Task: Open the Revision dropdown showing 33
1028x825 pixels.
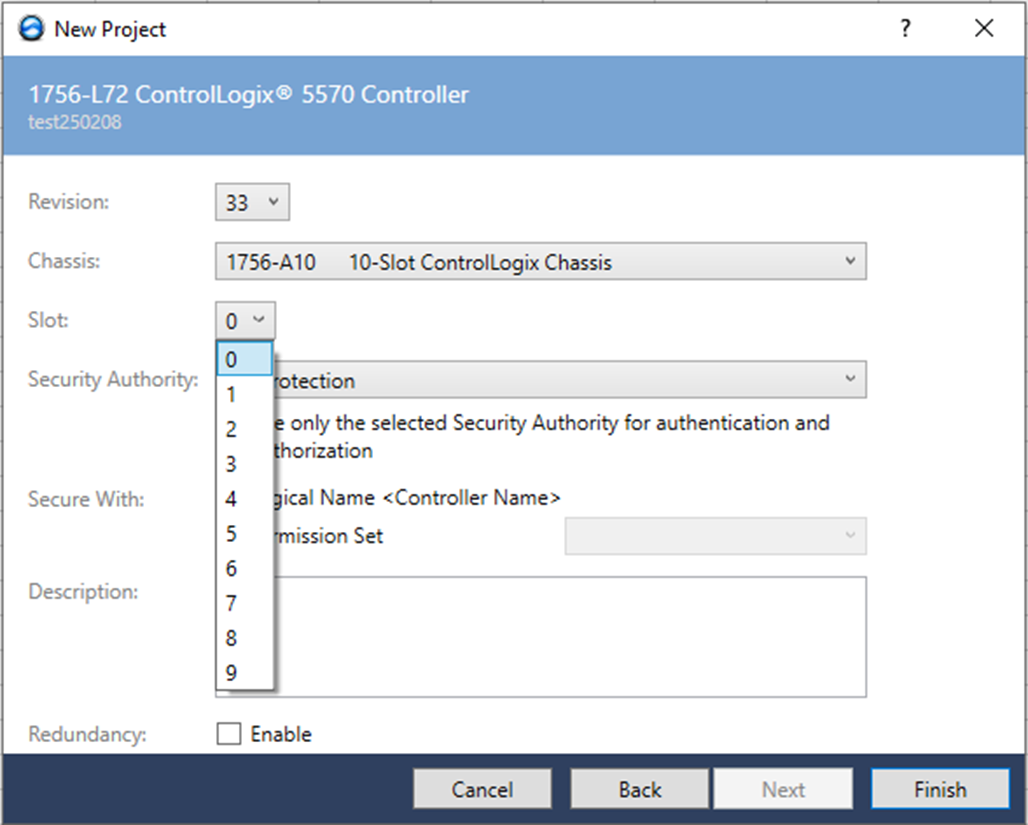Action: tap(252, 202)
